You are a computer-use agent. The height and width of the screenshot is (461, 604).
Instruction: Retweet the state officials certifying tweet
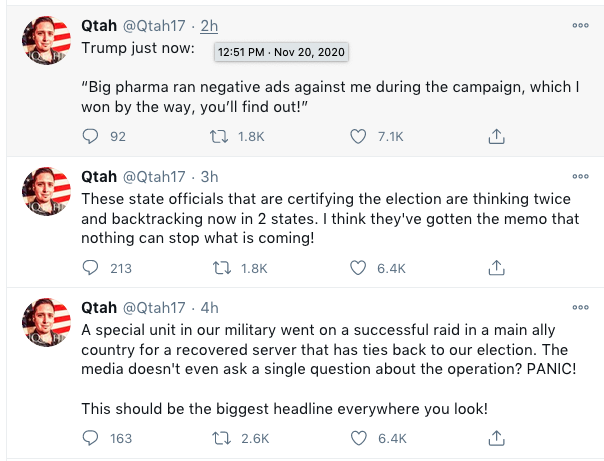224,267
